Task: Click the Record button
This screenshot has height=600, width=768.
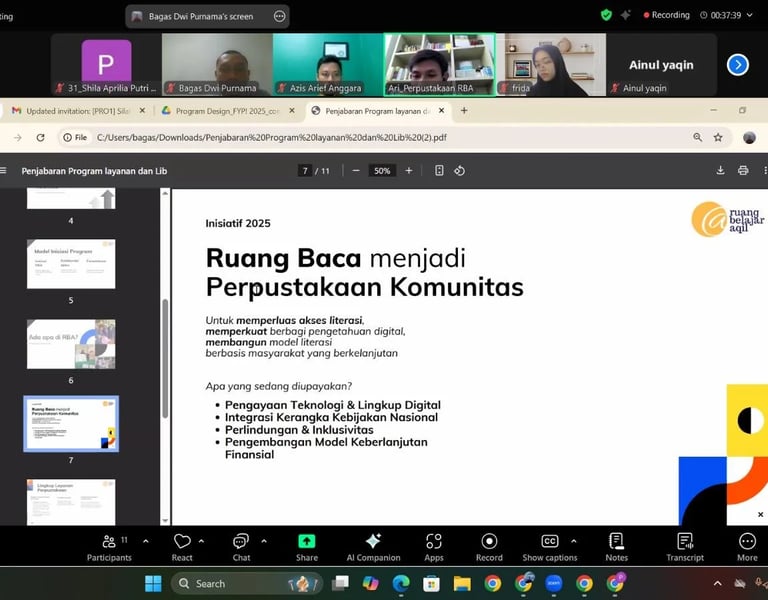Action: (x=489, y=548)
